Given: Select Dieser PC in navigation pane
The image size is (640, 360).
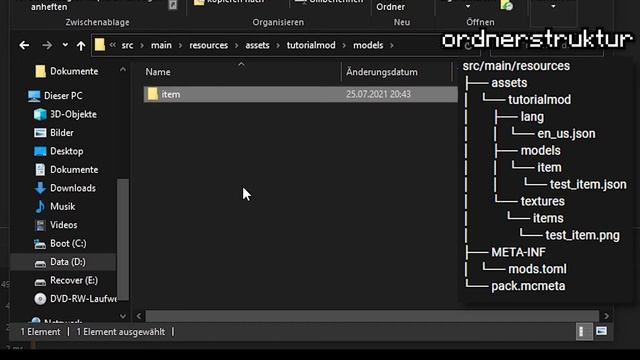Looking at the screenshot, I should click(63, 96).
